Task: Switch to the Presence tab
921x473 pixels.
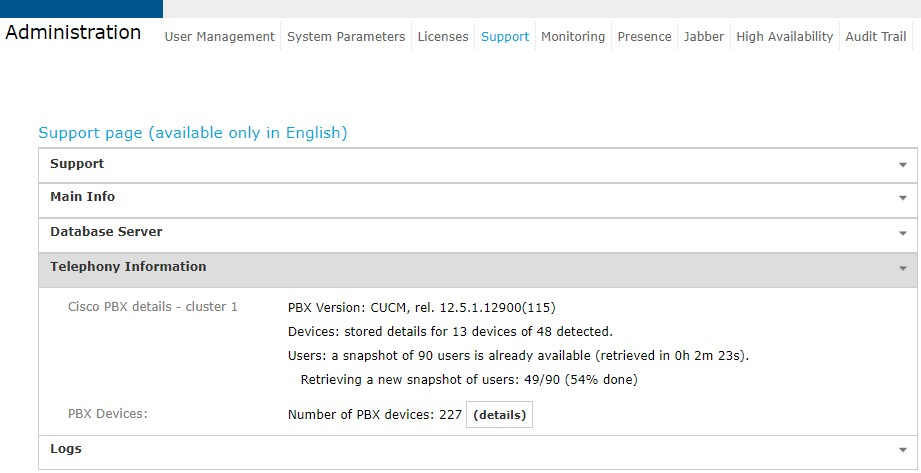Action: [644, 37]
